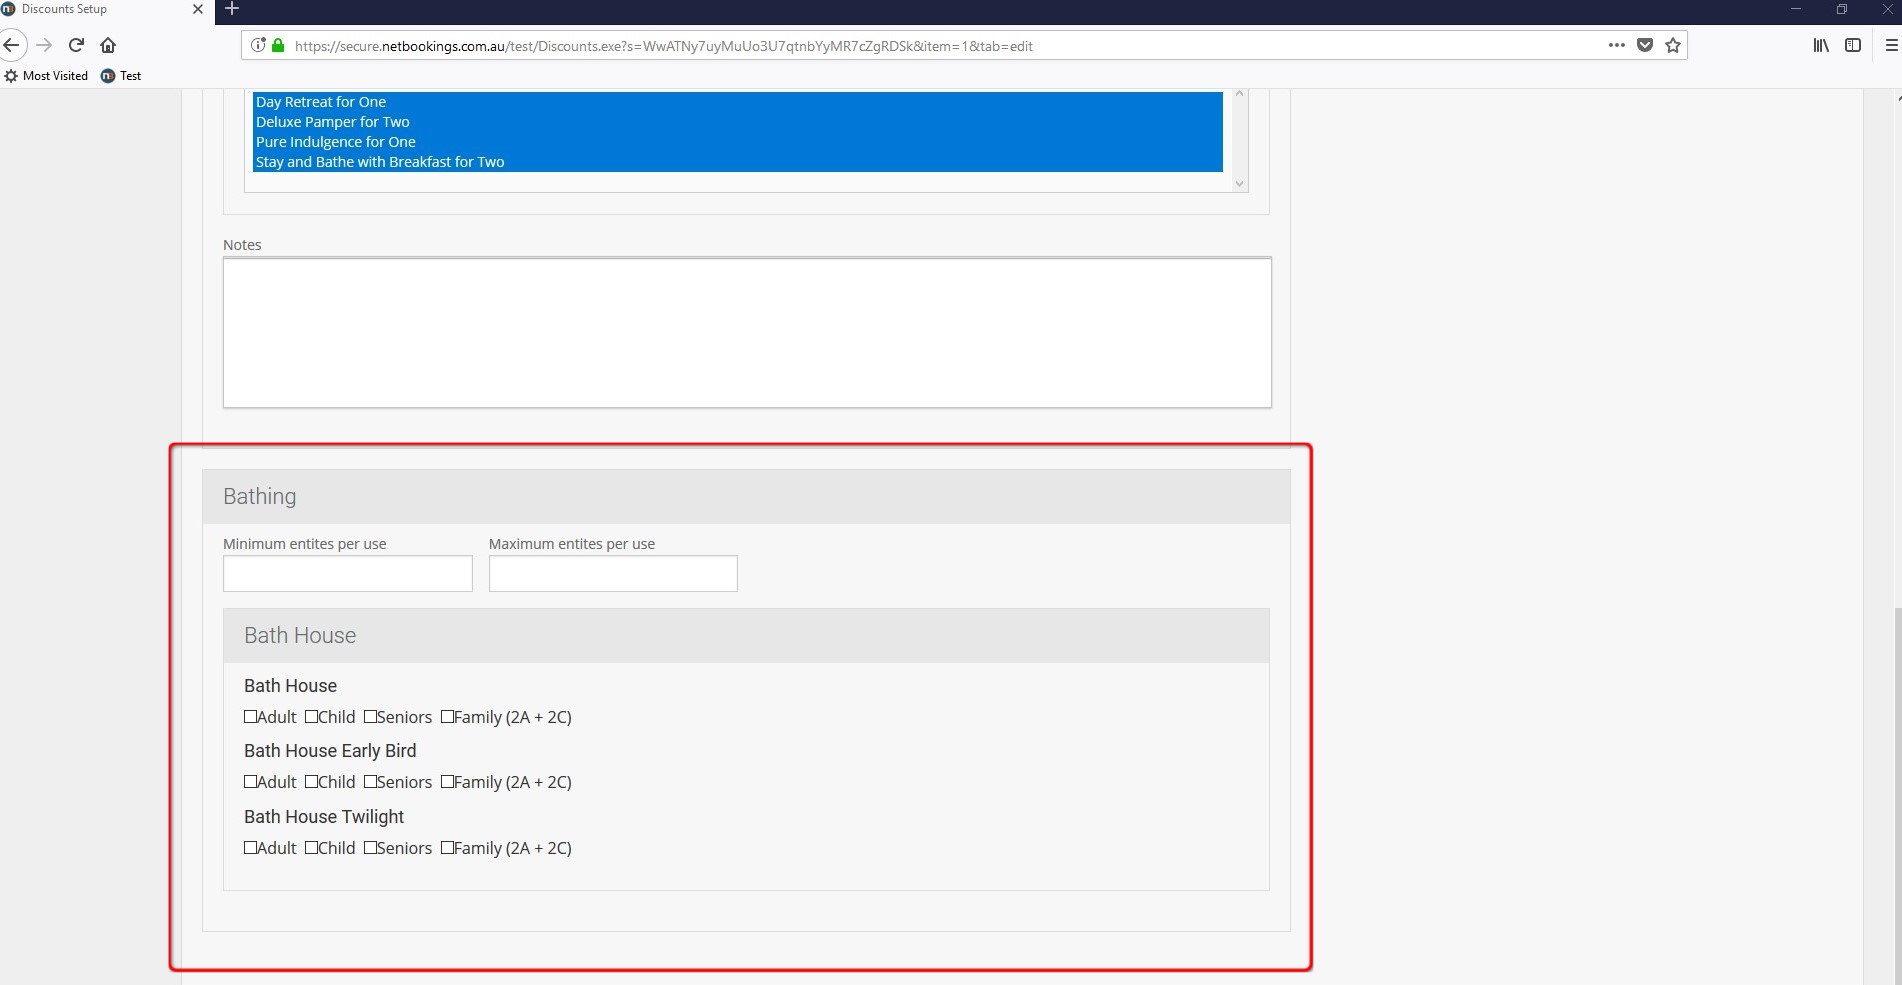Screen dimensions: 1902x985
Task: Select Stay and Bathe with Breakfast option
Action: point(737,162)
